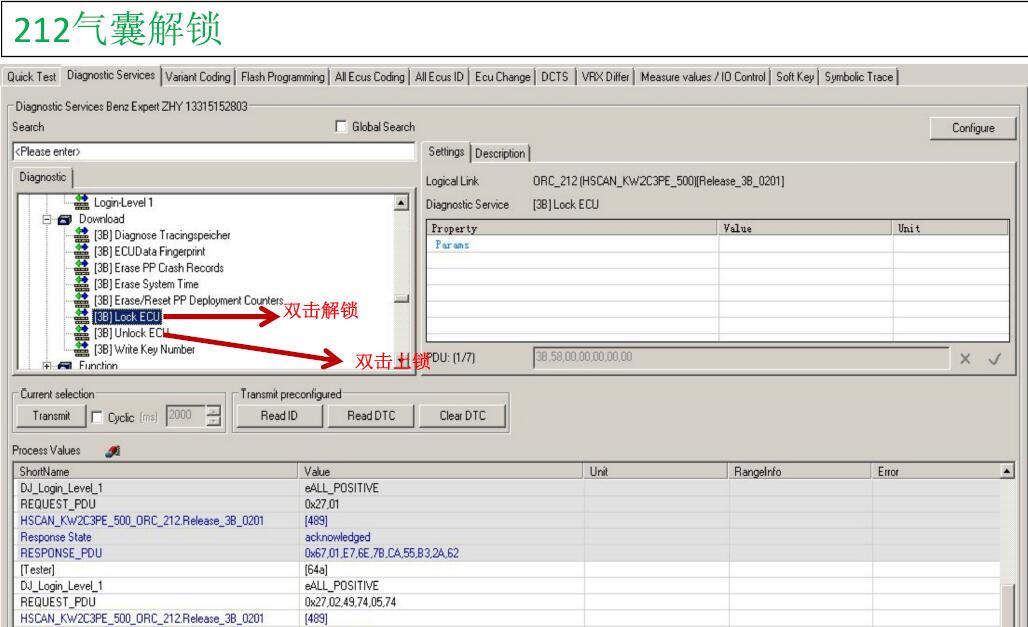Increase the cyclic interval with spinner up arrow
The image size is (1028, 627).
pyautogui.click(x=212, y=411)
